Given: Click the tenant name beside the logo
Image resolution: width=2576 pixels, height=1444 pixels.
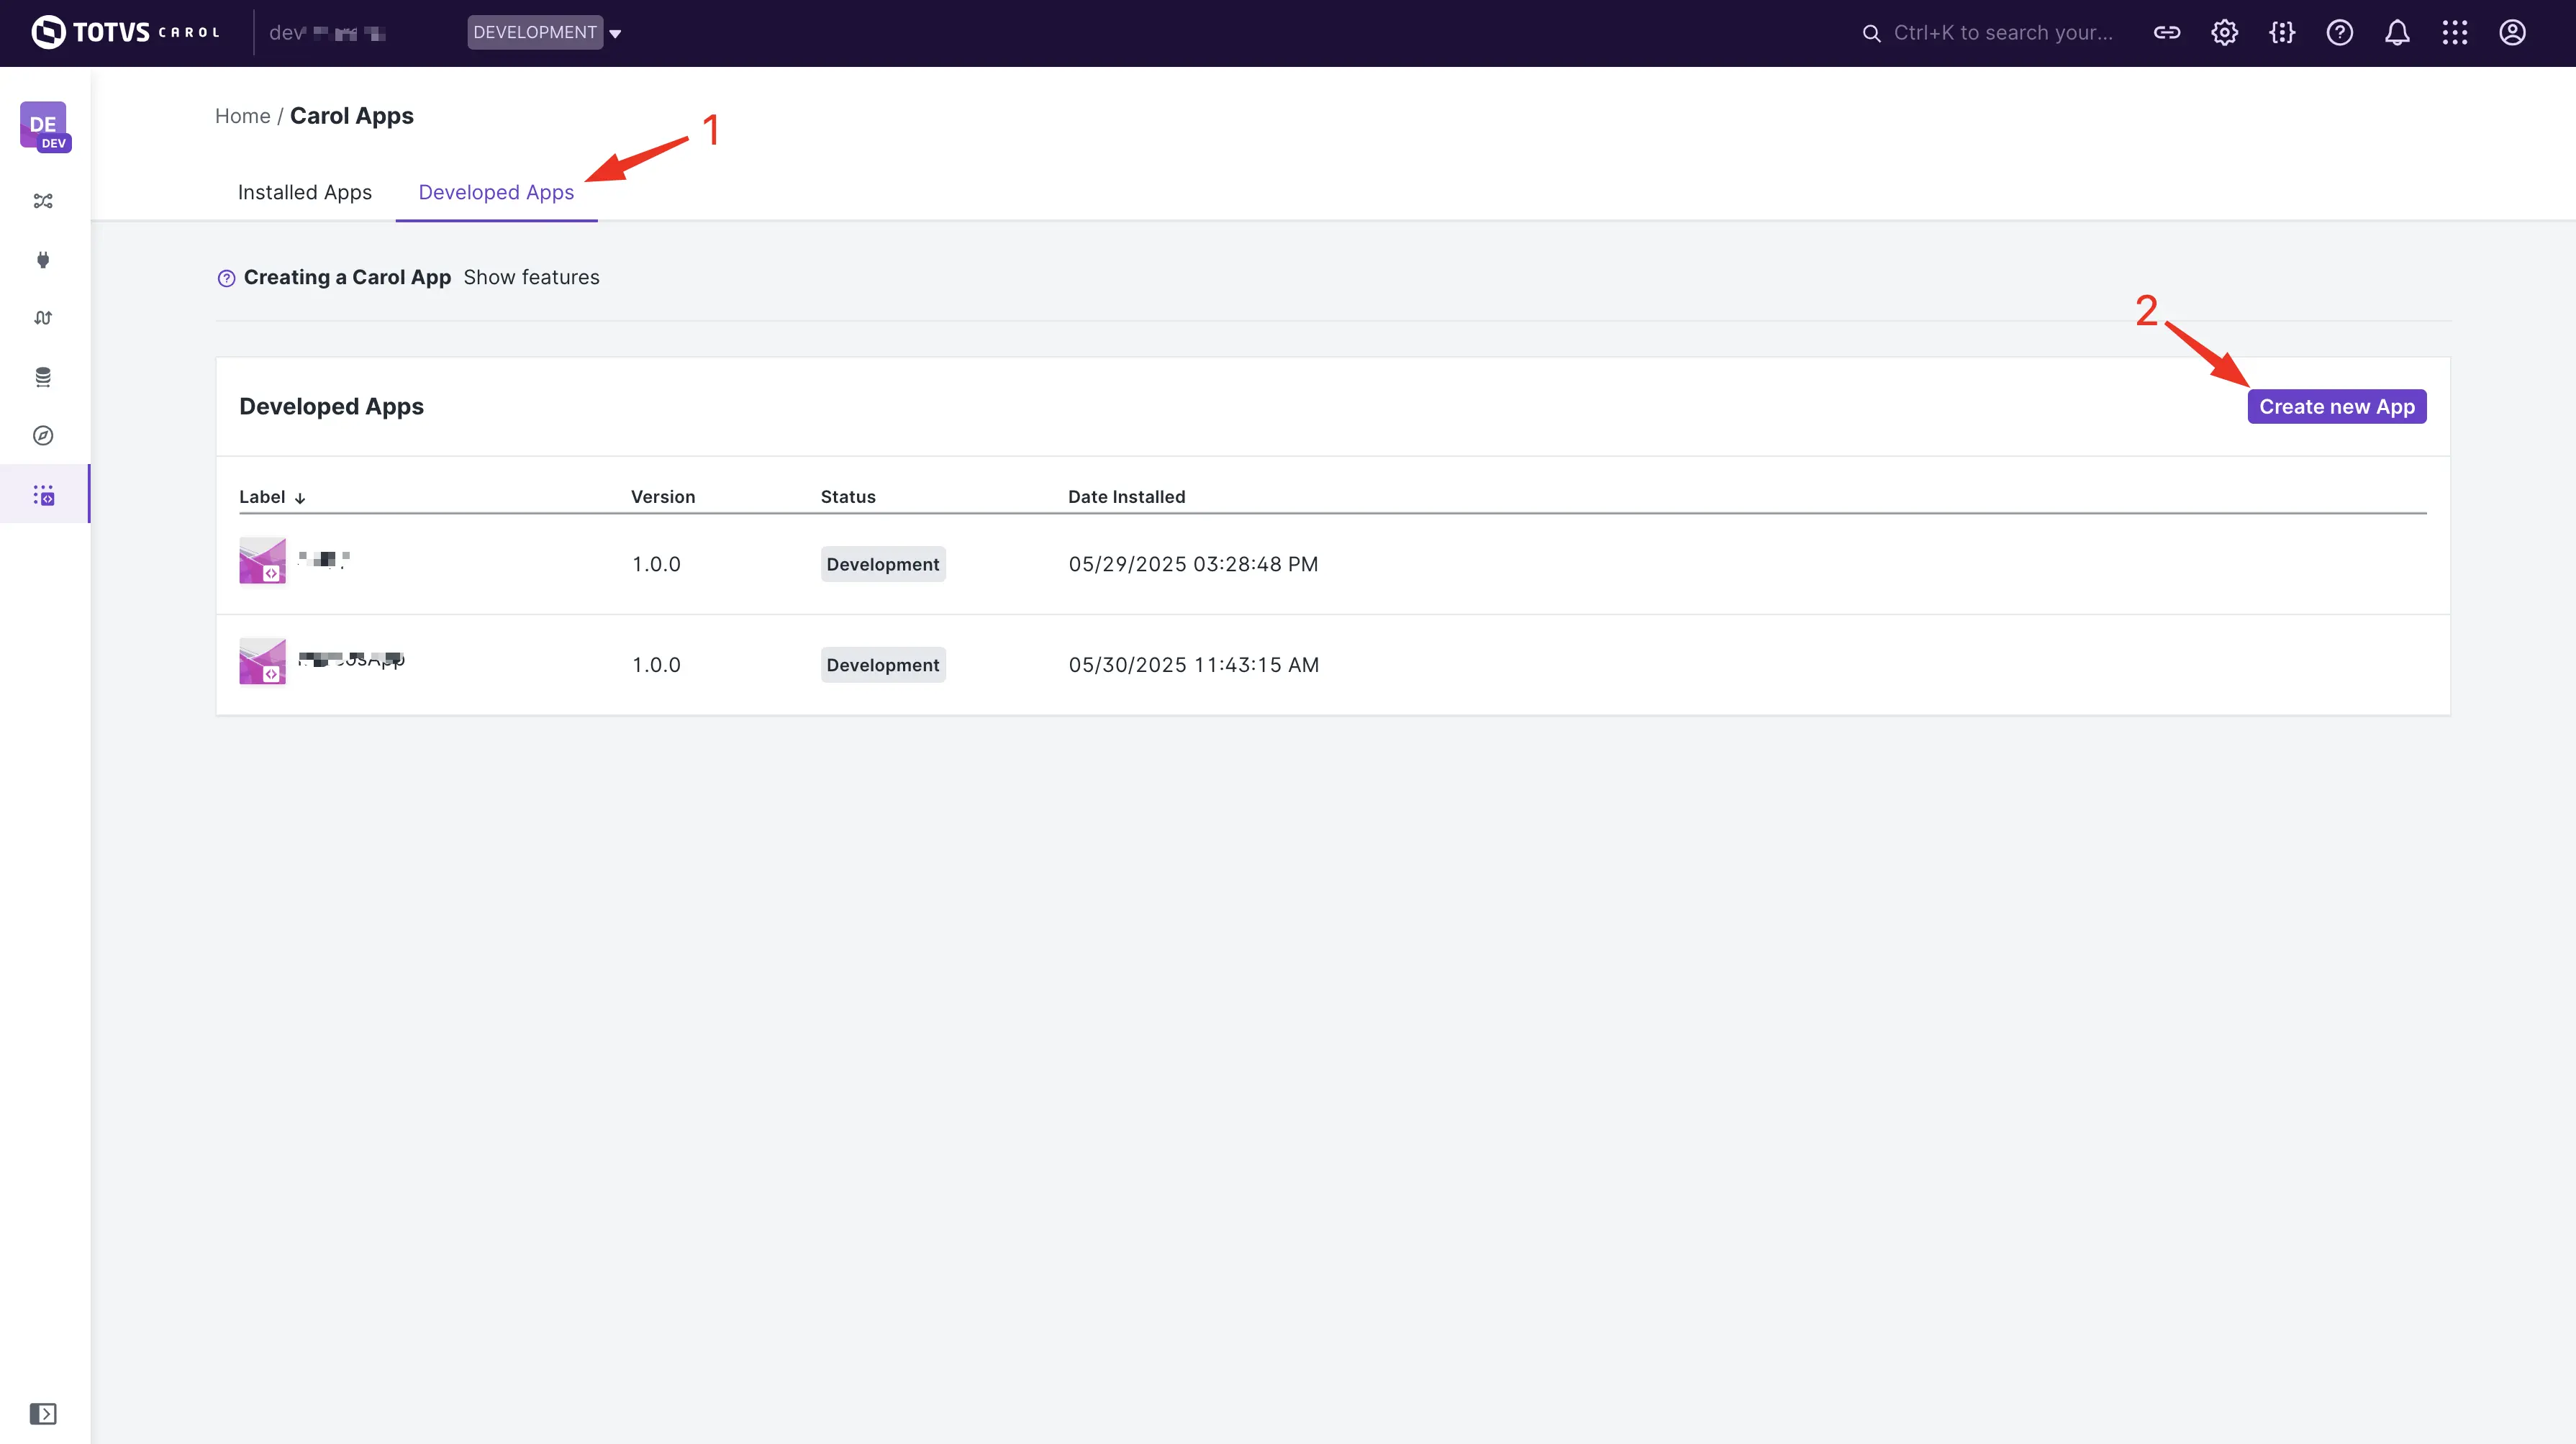Looking at the screenshot, I should (x=327, y=33).
